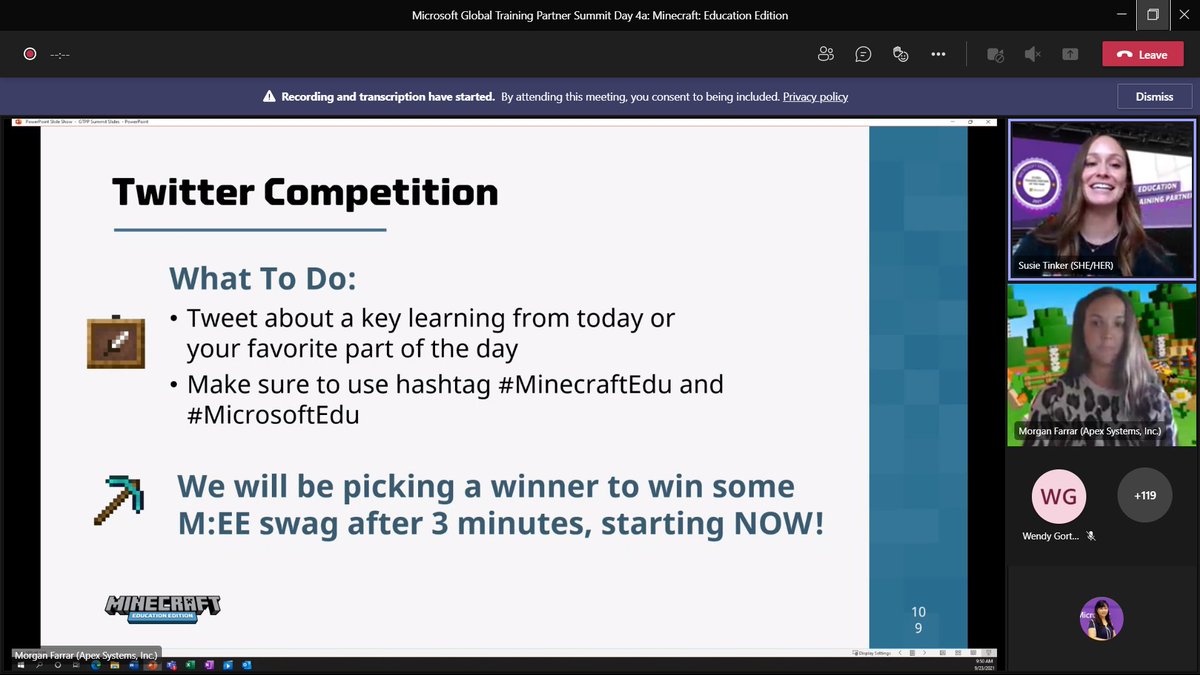The width and height of the screenshot is (1200, 675).
Task: Open Windows search from the taskbar
Action: (x=39, y=666)
